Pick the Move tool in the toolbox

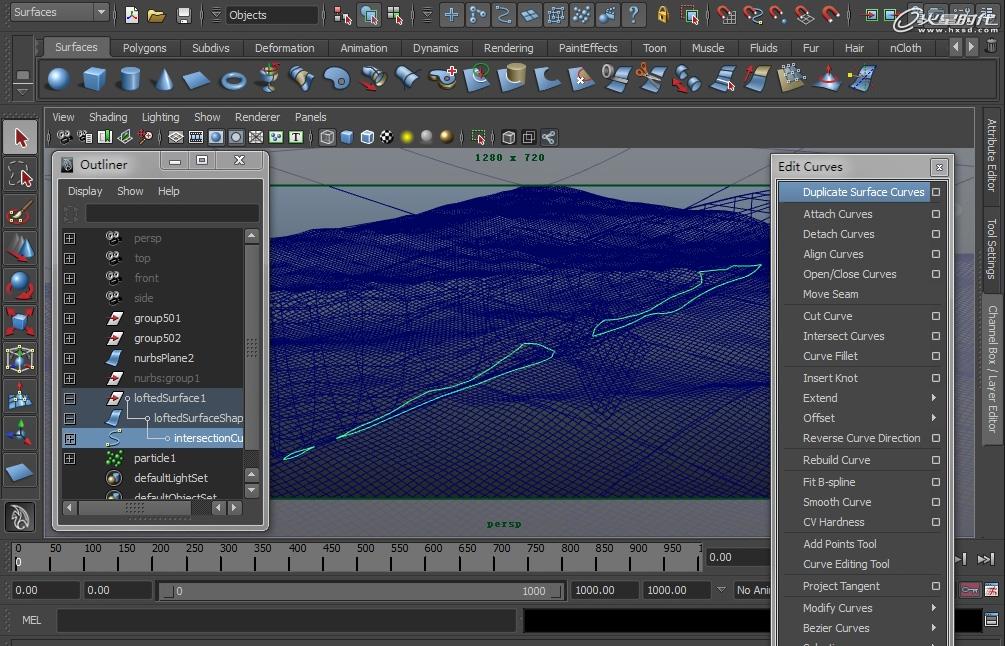tap(20, 248)
